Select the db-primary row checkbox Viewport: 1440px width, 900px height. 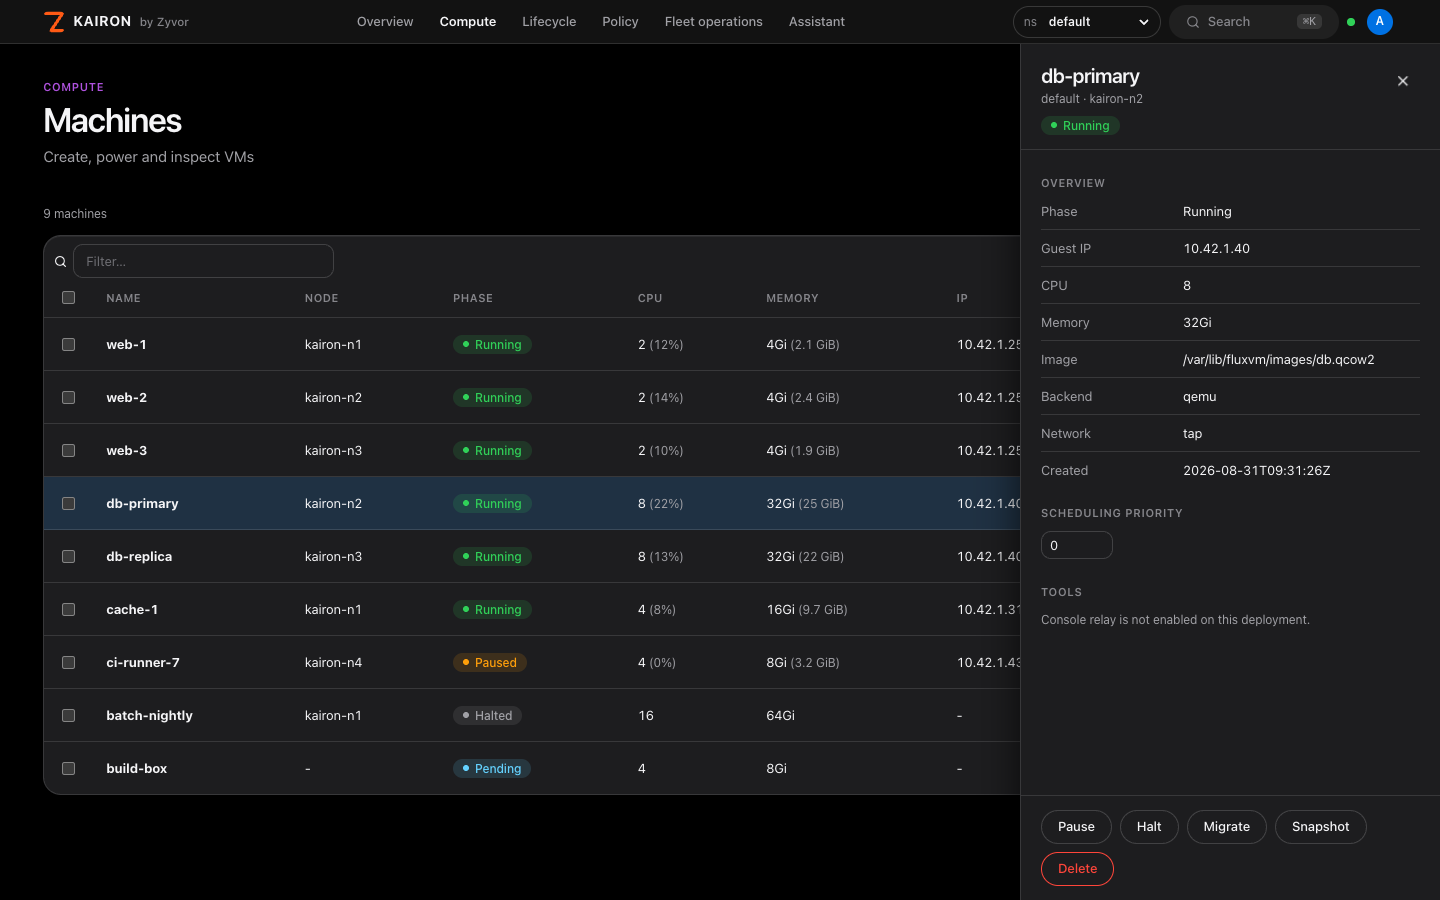(x=69, y=504)
